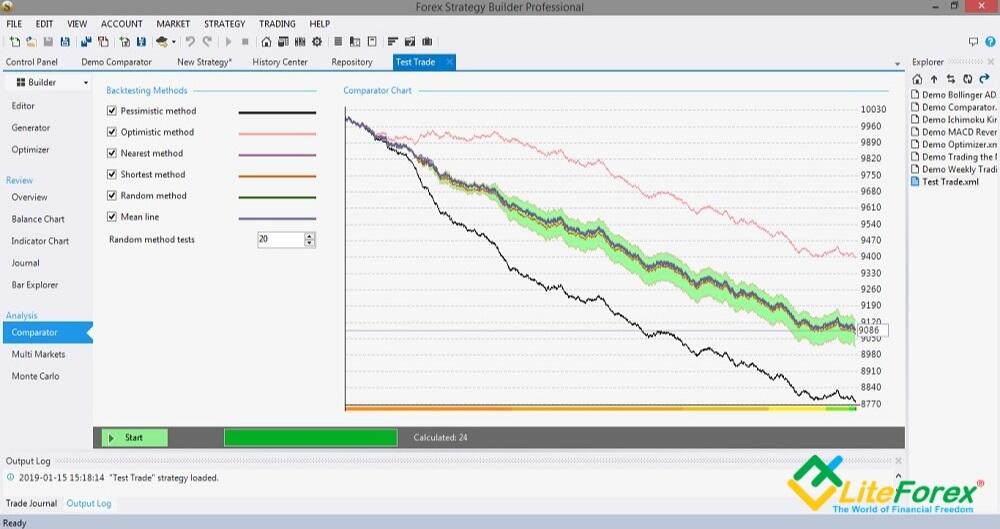Open the VIEW menu
The width and height of the screenshot is (1000, 529).
coord(77,24)
